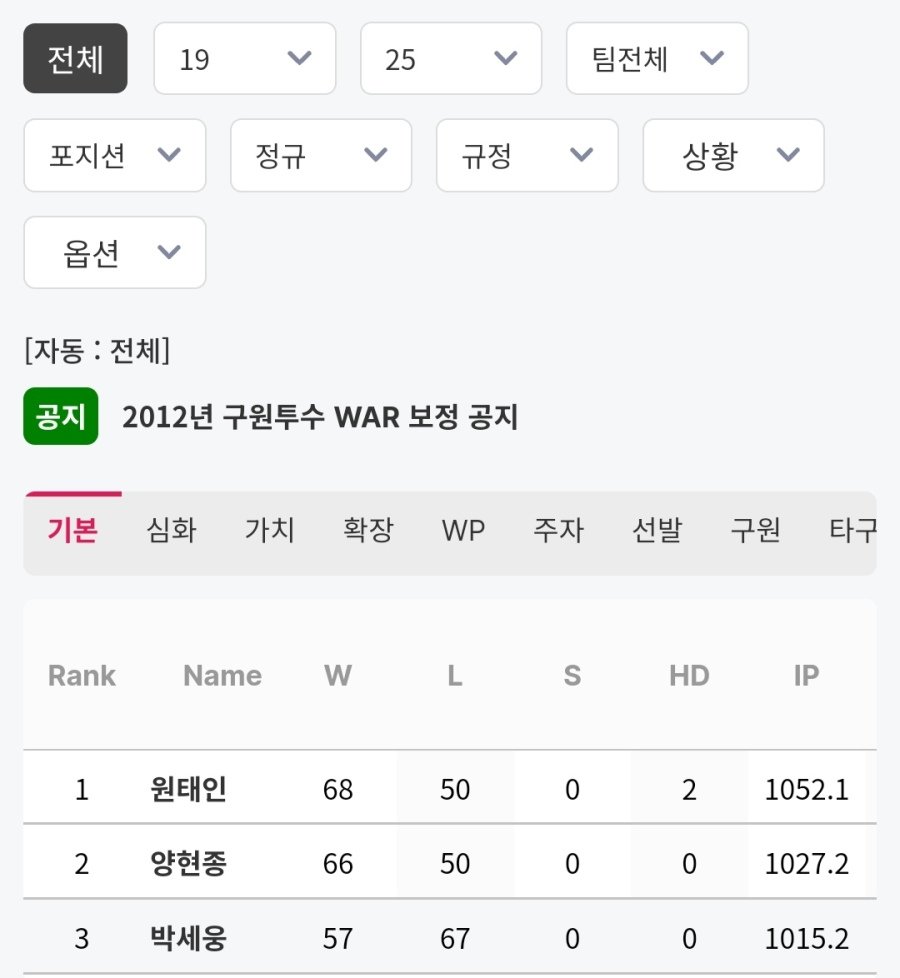The height and width of the screenshot is (978, 900).
Task: Expand the 상황 situation dropdown
Action: point(732,156)
